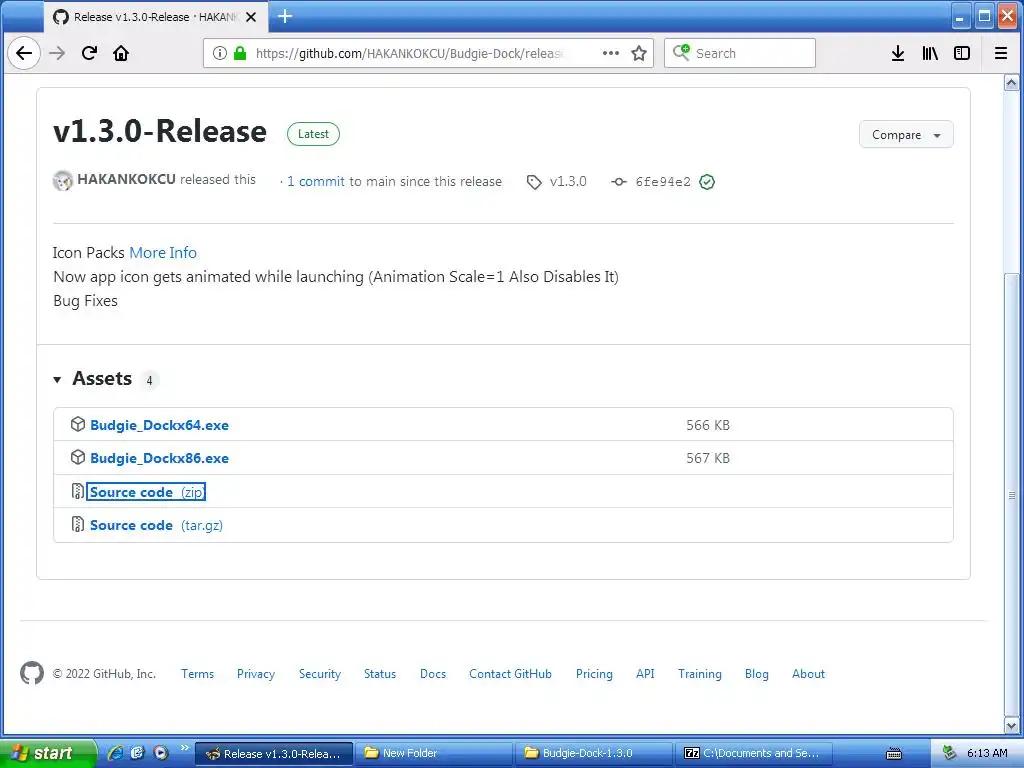This screenshot has width=1024, height=768.
Task: Show site information icon in address bar
Action: 220,53
